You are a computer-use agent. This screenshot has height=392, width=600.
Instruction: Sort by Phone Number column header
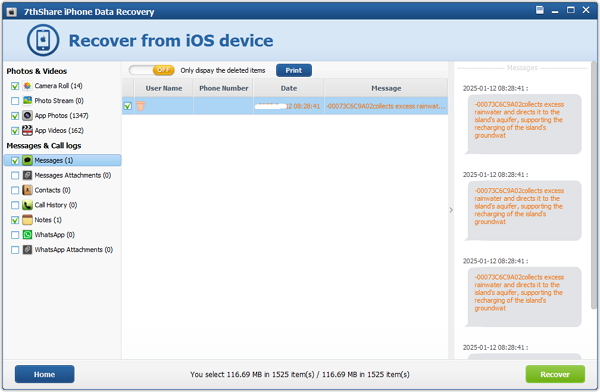tap(223, 88)
